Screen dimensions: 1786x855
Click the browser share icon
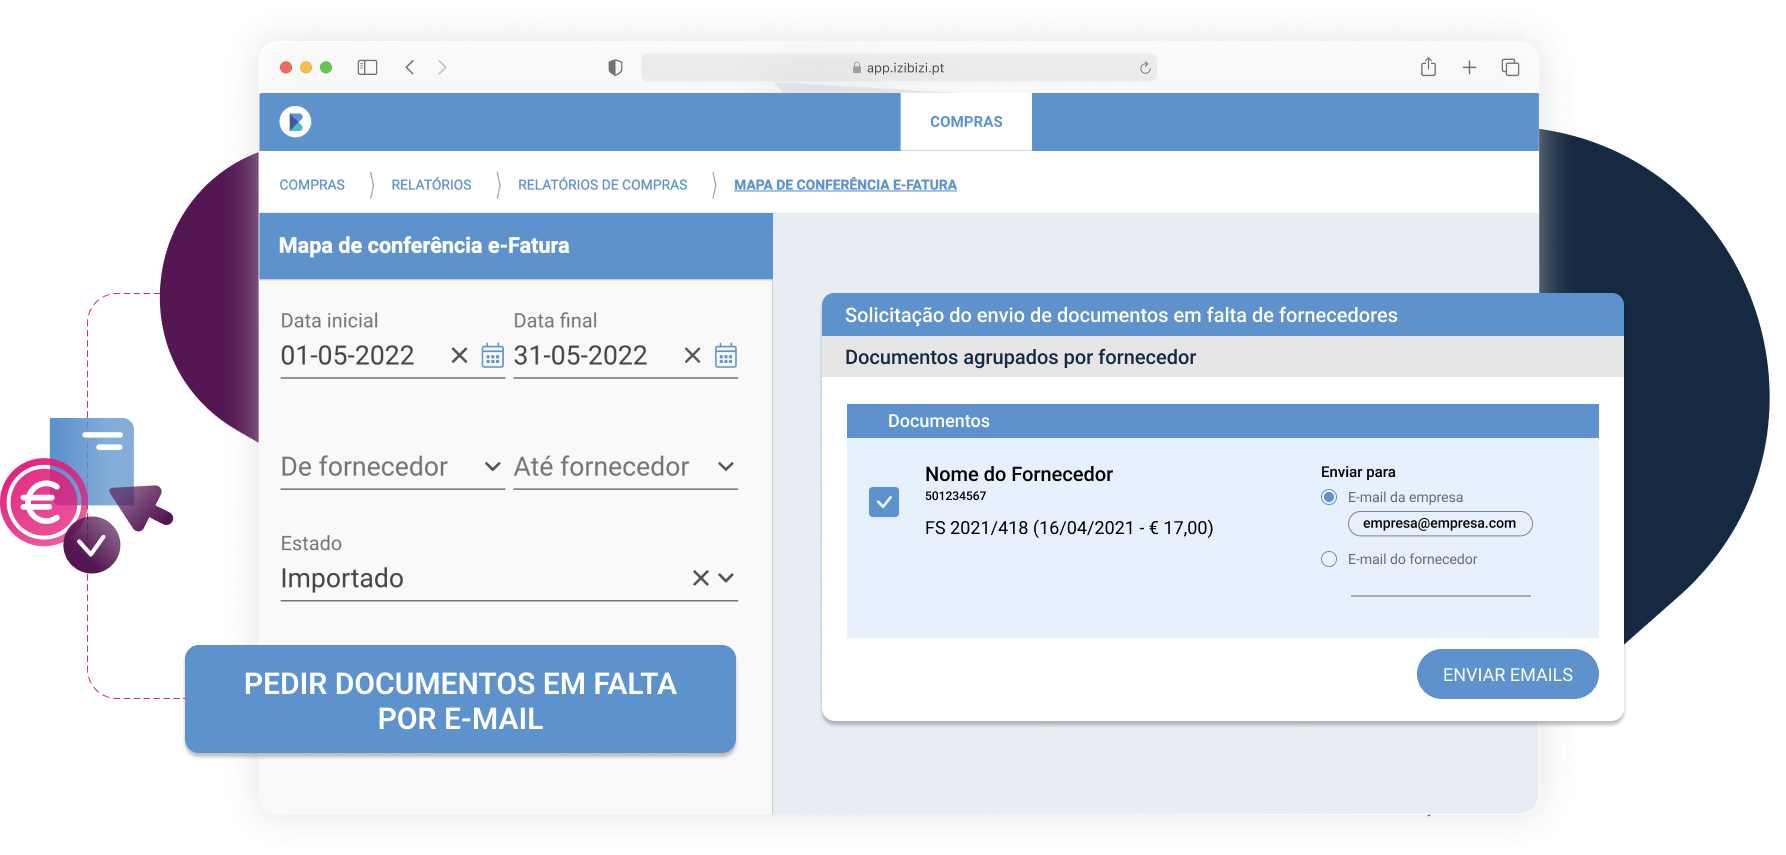(1428, 67)
